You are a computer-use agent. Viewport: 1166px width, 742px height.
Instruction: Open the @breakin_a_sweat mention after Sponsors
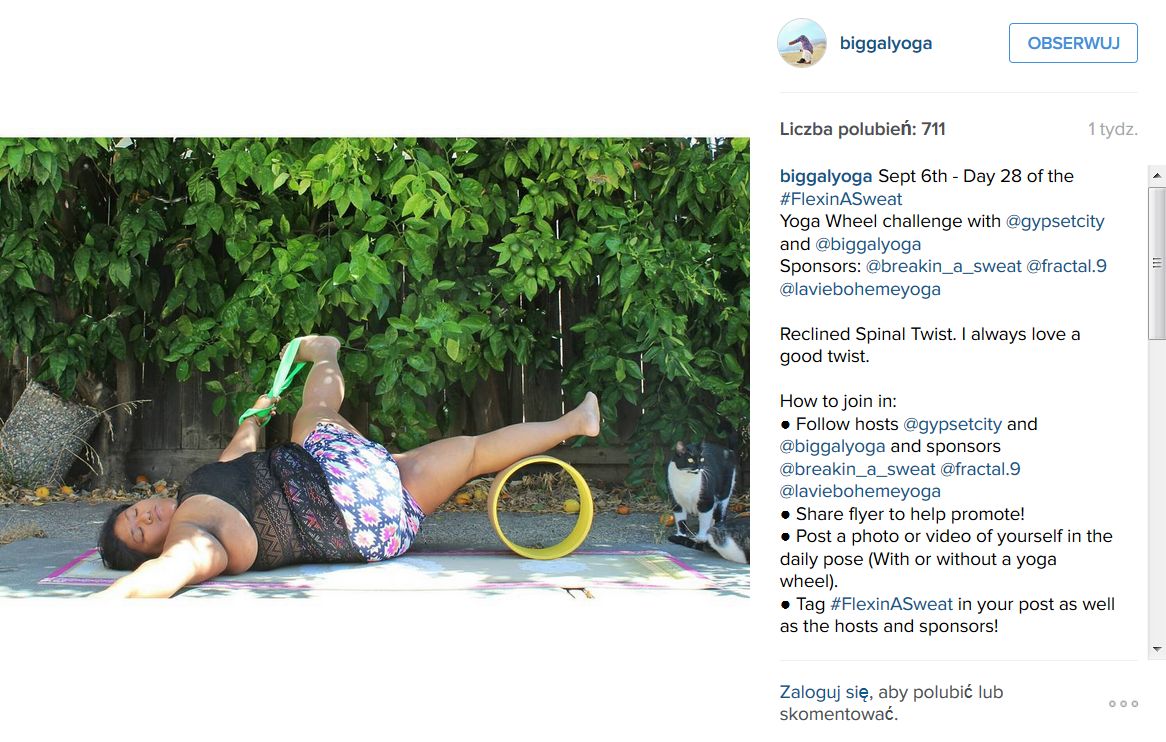pyautogui.click(x=943, y=266)
